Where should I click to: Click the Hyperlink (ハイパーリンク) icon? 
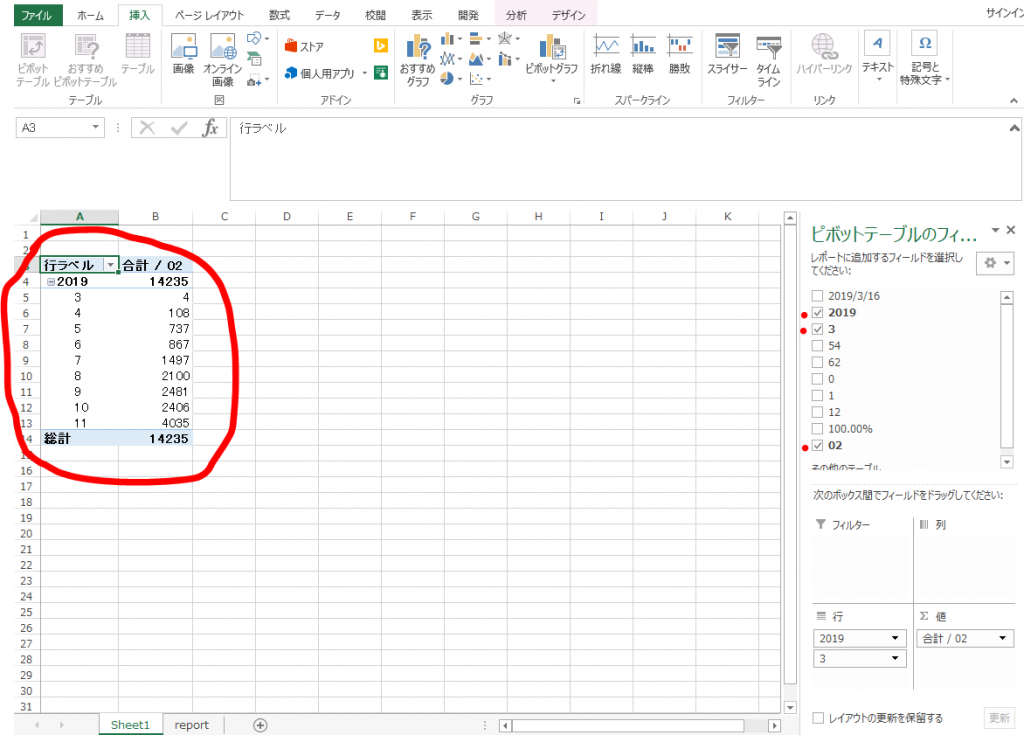(x=824, y=54)
